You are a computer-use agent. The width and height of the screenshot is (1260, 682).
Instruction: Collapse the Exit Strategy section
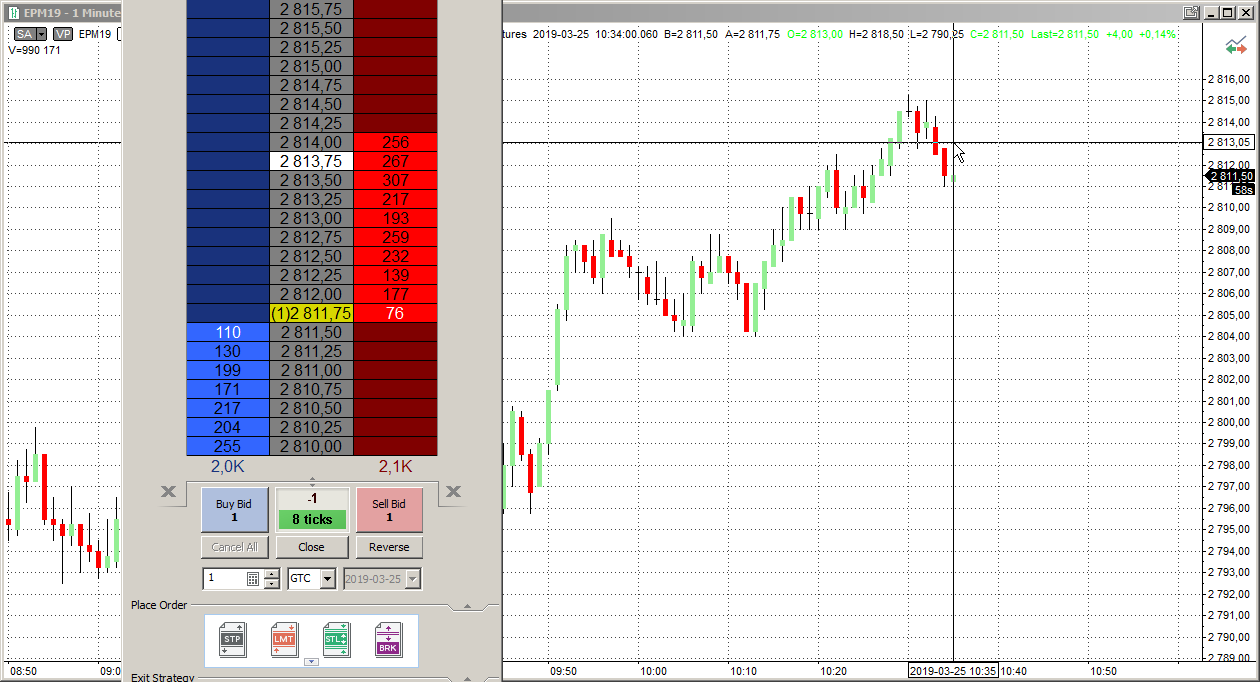coord(466,678)
